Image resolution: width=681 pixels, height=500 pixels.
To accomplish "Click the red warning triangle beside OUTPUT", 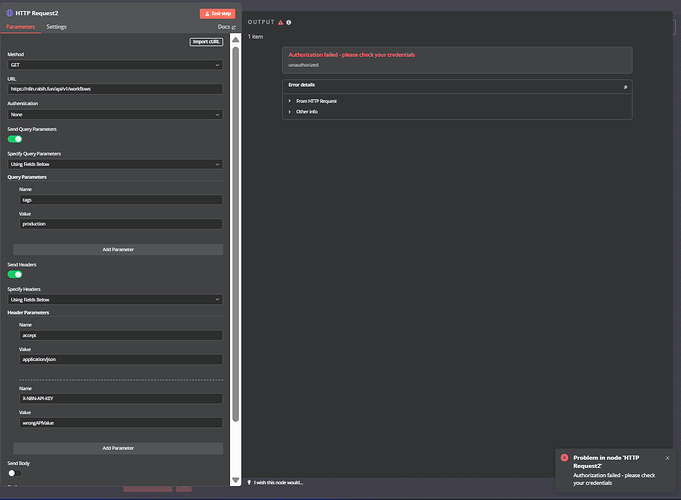I will coord(280,21).
